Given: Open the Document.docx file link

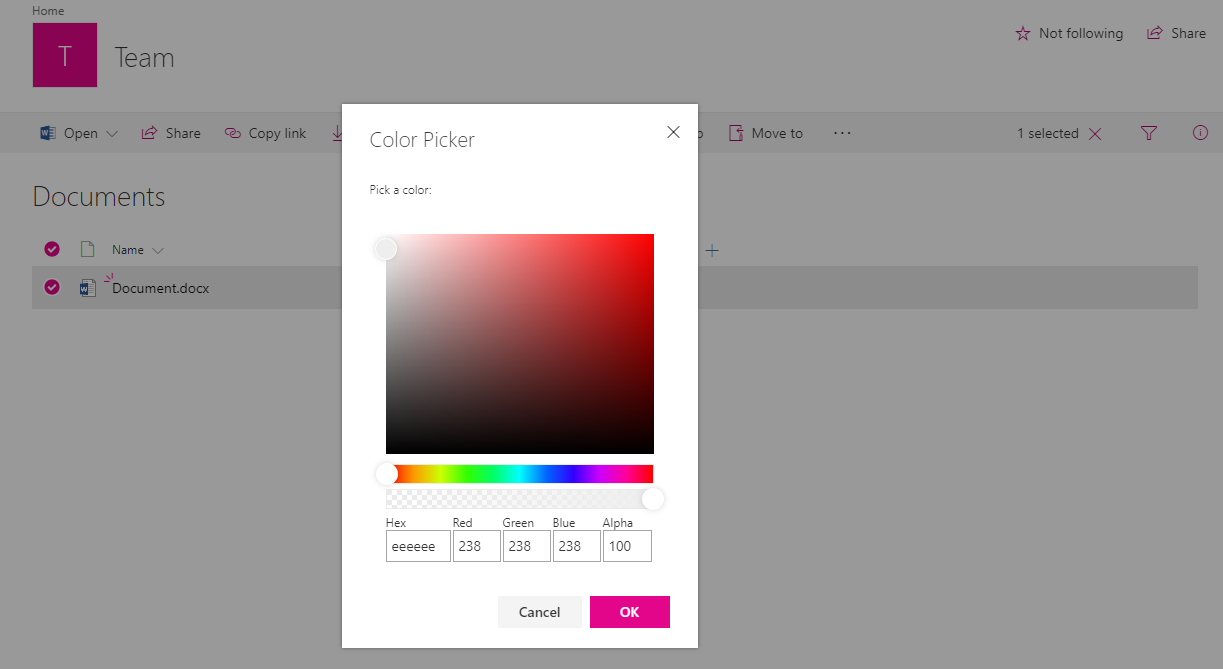Looking at the screenshot, I should [x=160, y=287].
